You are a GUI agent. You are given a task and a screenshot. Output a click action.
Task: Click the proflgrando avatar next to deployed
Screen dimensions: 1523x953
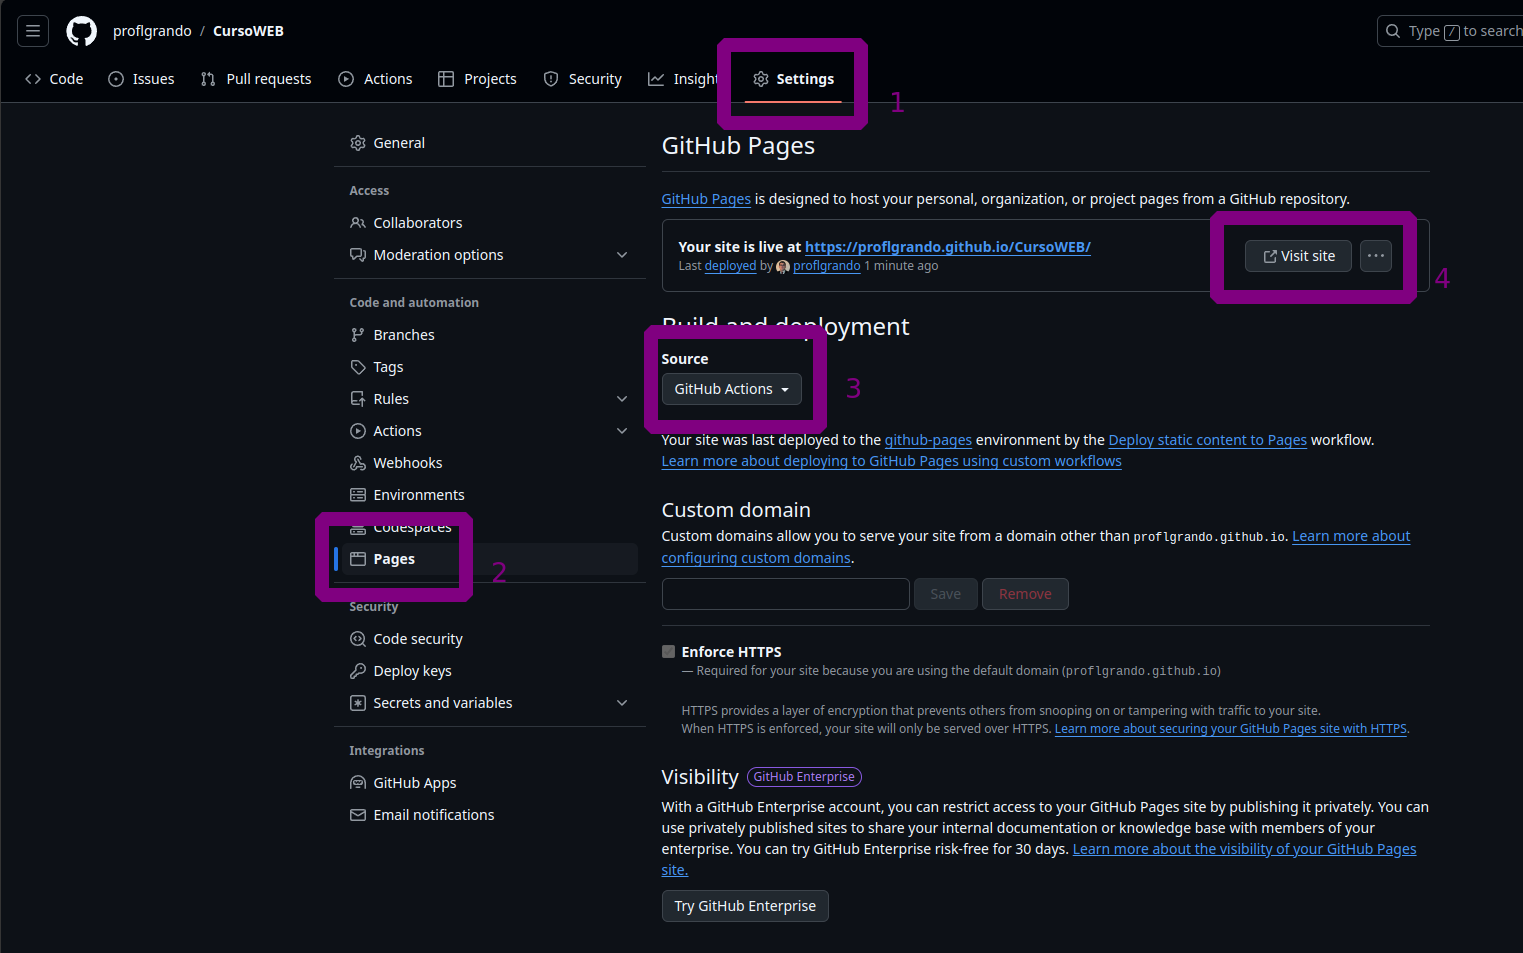pyautogui.click(x=783, y=267)
